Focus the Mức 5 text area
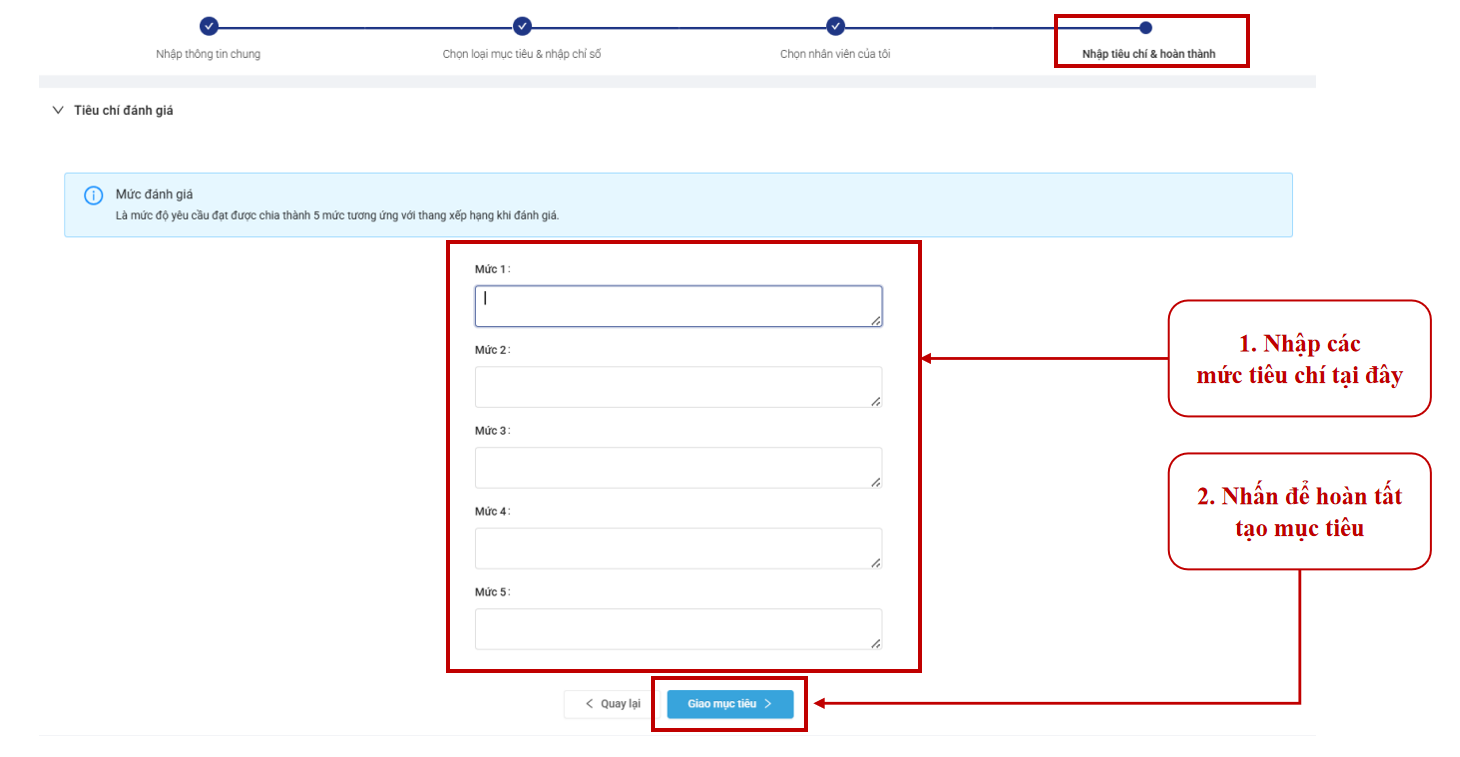 (x=678, y=629)
